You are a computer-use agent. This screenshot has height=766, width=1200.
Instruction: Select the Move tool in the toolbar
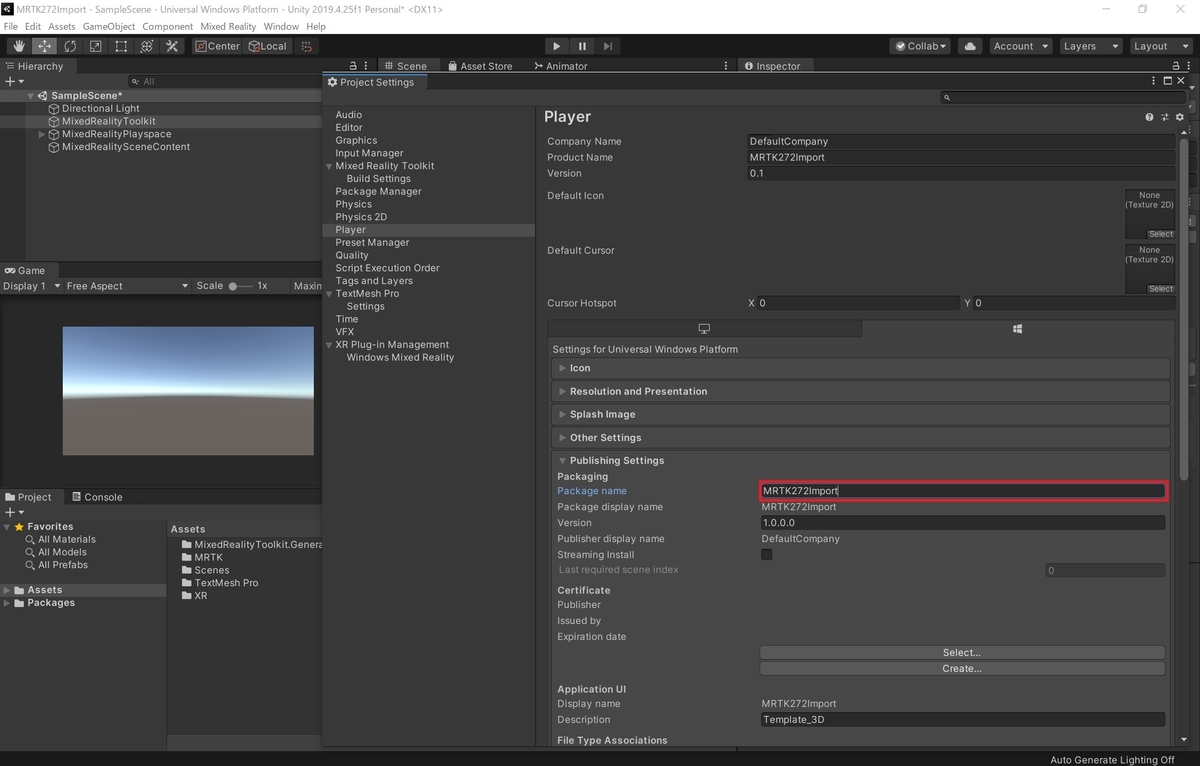coord(45,46)
